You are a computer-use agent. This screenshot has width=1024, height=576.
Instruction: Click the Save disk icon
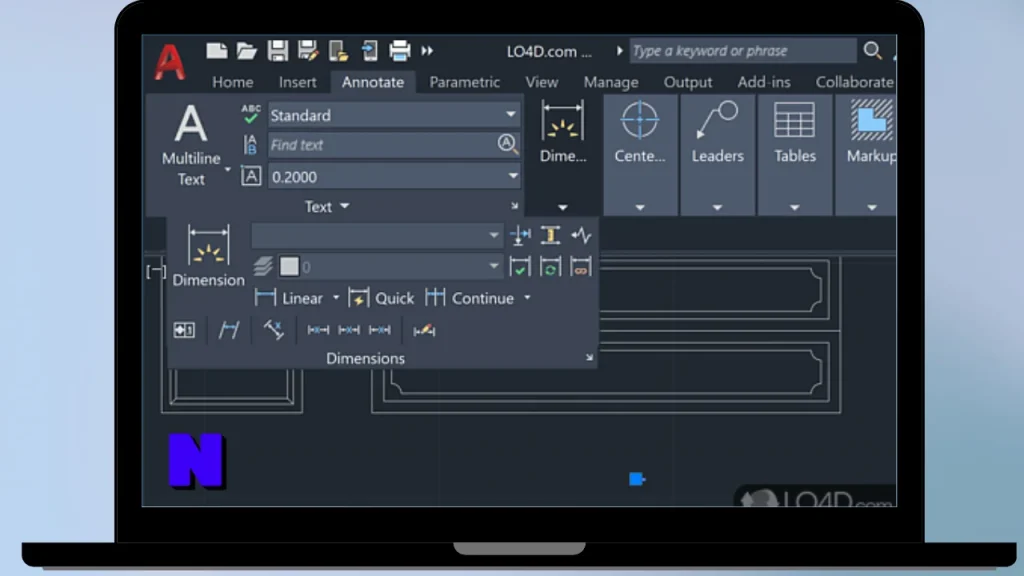tap(278, 51)
